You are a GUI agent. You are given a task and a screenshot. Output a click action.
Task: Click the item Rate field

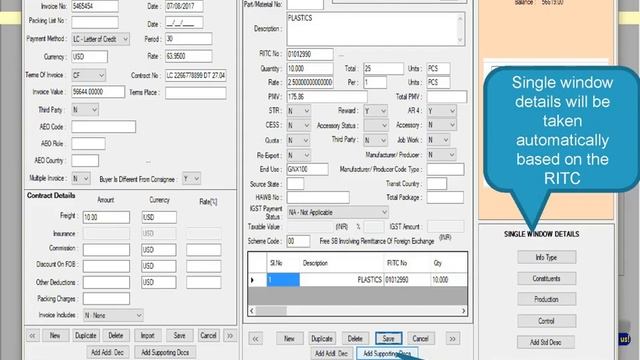[x=310, y=82]
